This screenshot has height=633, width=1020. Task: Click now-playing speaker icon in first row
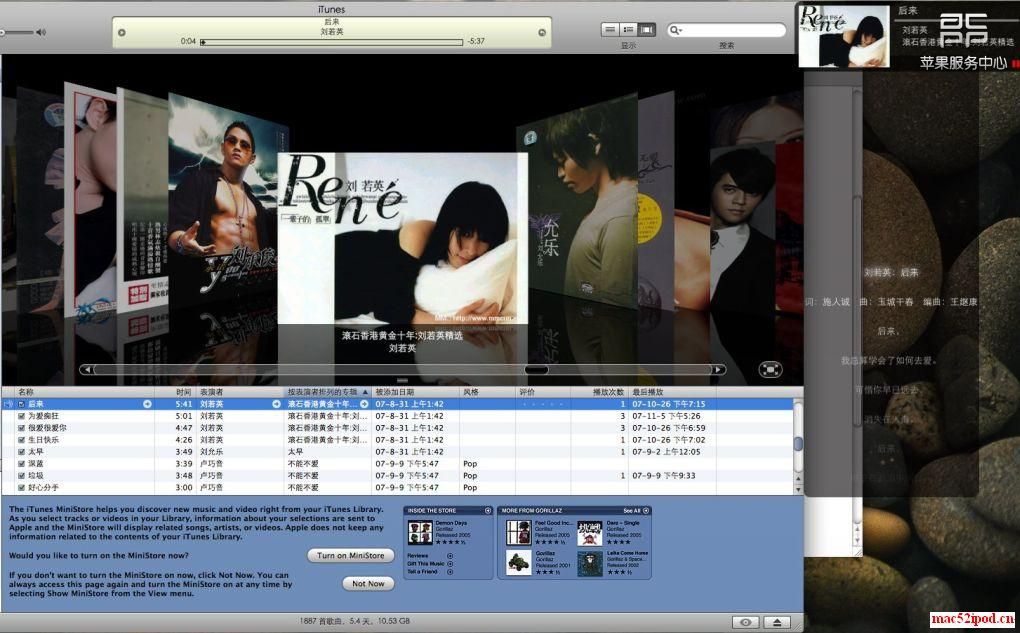8,404
